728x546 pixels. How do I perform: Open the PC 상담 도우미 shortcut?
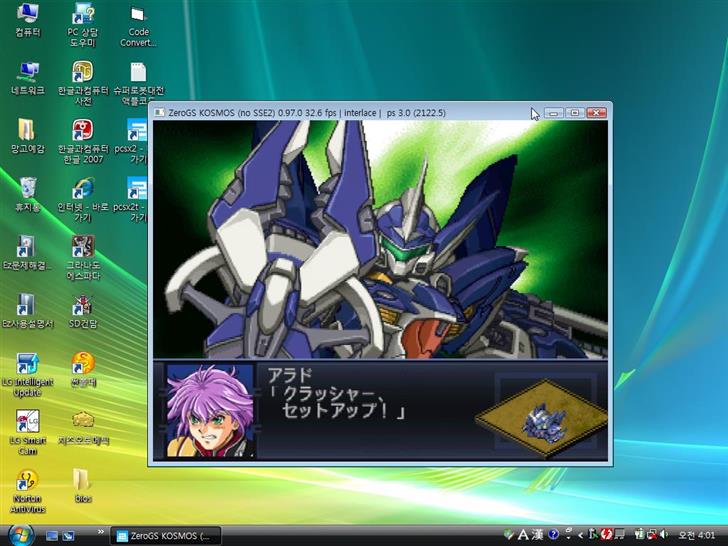point(83,25)
